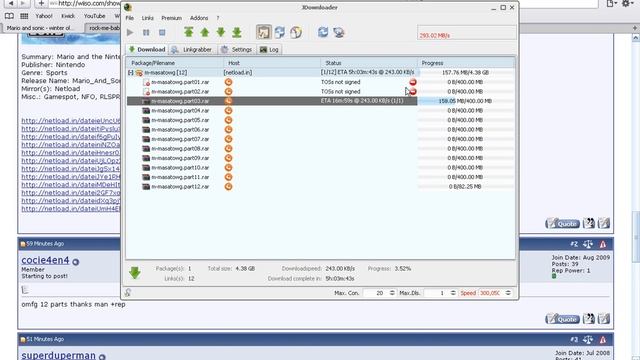Click Quote button on cocie4en4's post

tap(562, 319)
